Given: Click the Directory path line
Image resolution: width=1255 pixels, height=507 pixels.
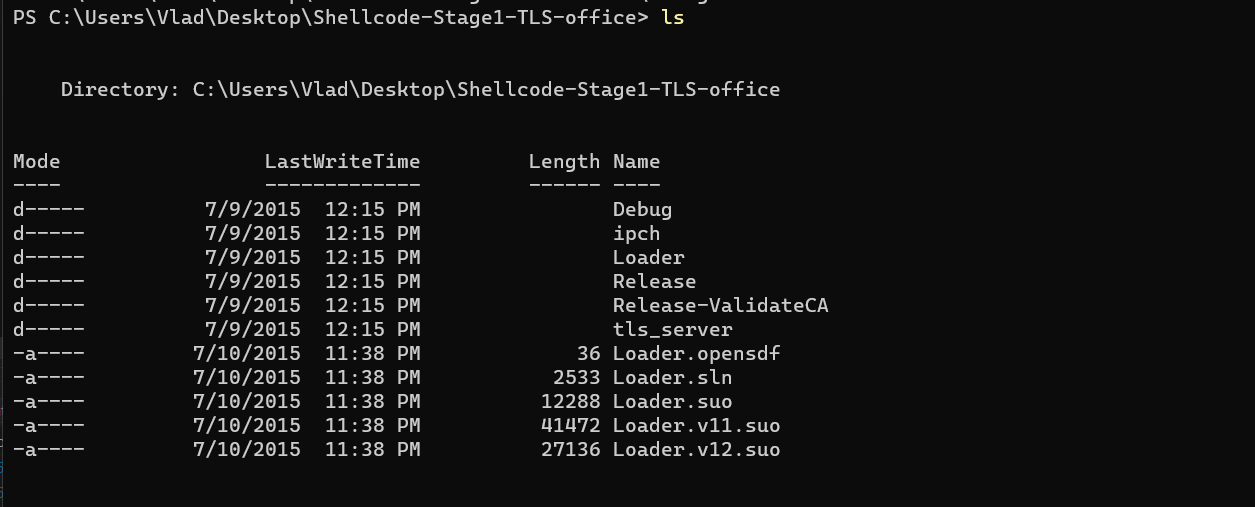Looking at the screenshot, I should click(420, 90).
